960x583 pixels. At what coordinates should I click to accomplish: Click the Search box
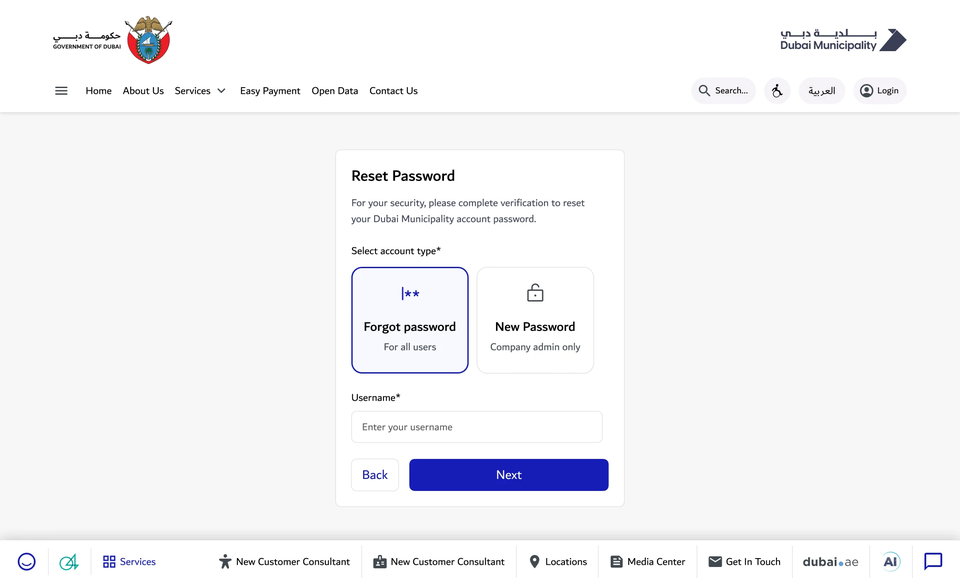pyautogui.click(x=724, y=91)
